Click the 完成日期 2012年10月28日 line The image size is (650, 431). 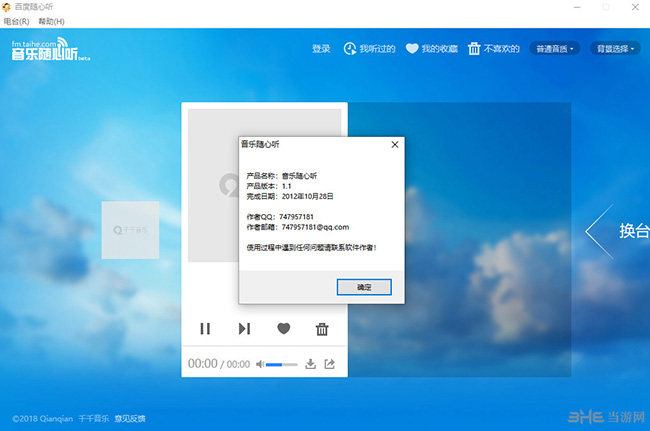pyautogui.click(x=290, y=196)
